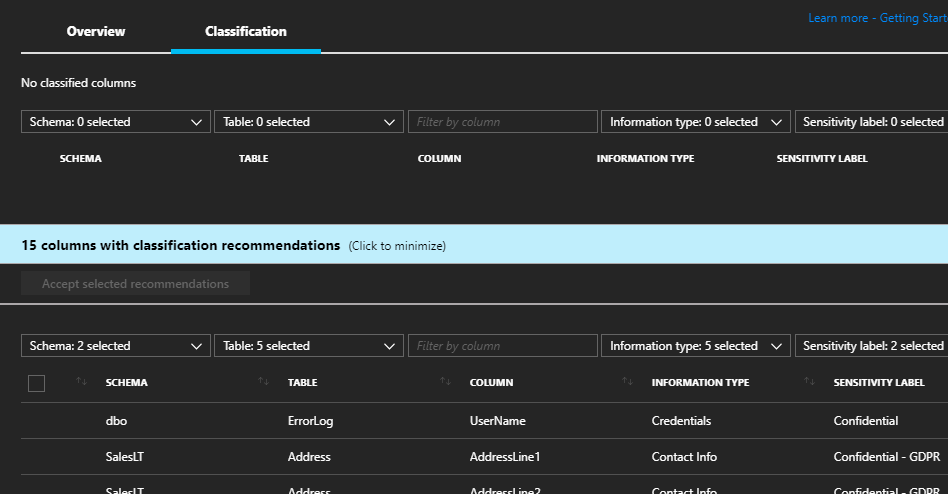Open the 'Table: 0 selected' dropdown
The height and width of the screenshot is (494, 948).
(x=308, y=122)
